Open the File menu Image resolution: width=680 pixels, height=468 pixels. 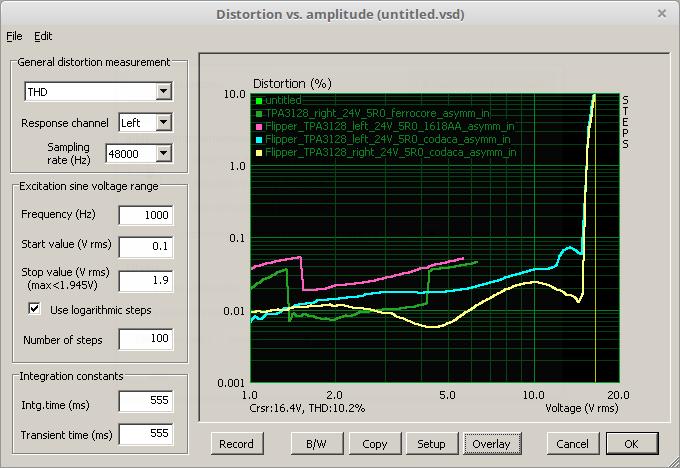click(14, 36)
